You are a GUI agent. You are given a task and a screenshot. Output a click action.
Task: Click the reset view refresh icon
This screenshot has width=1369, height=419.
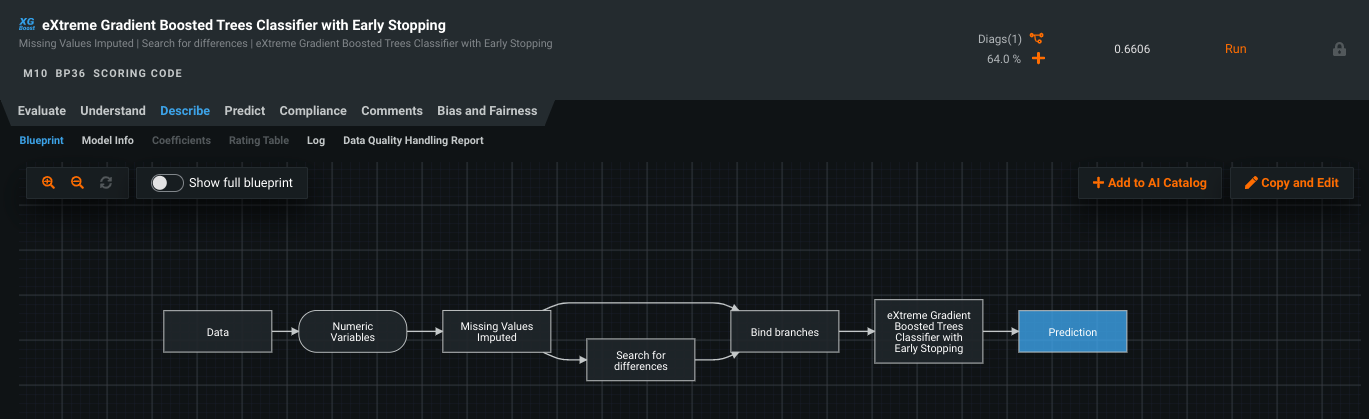point(106,183)
